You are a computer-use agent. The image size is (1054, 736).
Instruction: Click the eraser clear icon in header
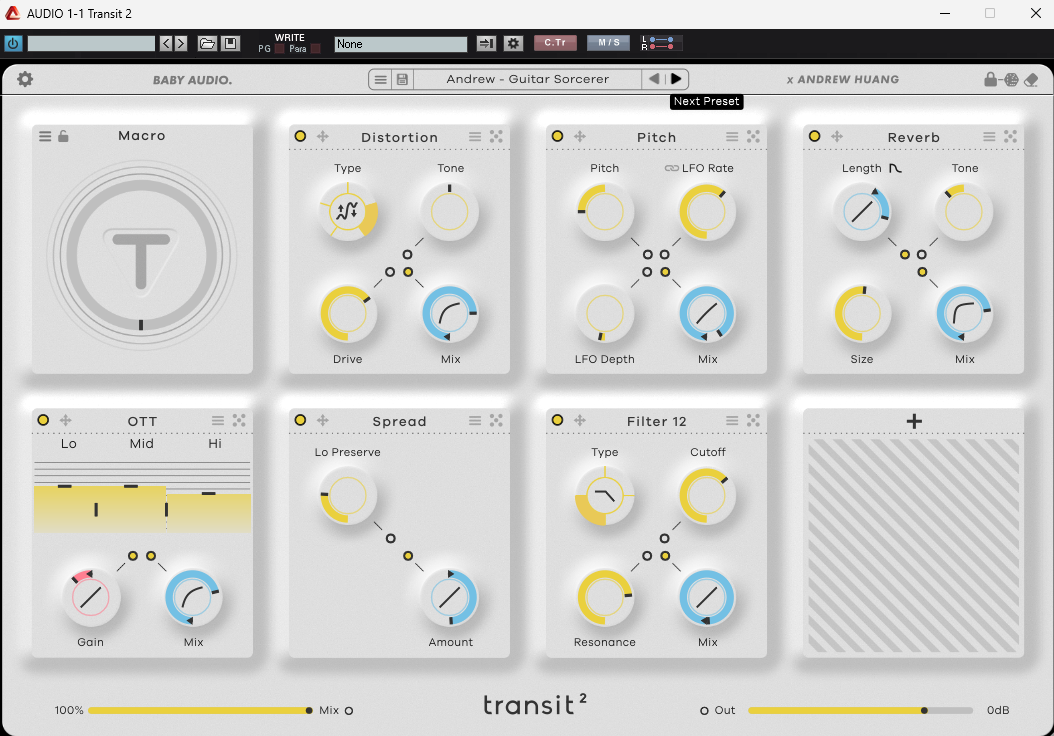pos(1031,80)
